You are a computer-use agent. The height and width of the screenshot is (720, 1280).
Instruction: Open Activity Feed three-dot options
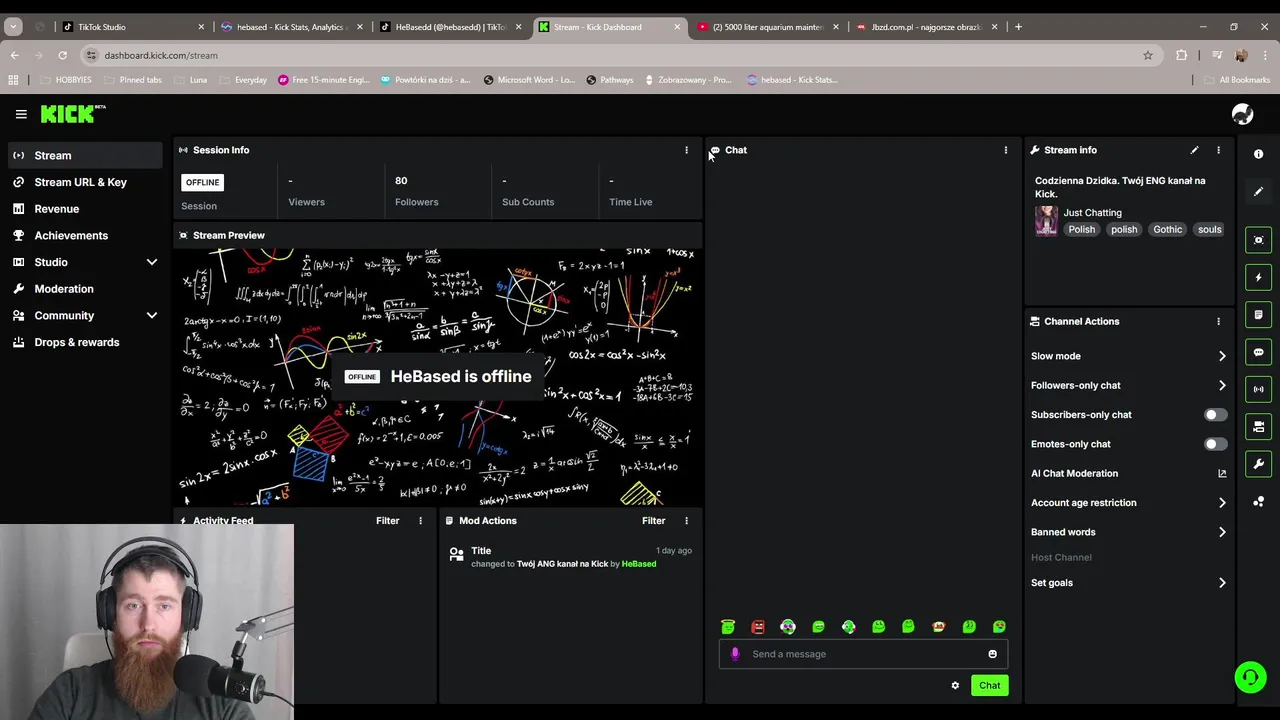click(x=420, y=520)
